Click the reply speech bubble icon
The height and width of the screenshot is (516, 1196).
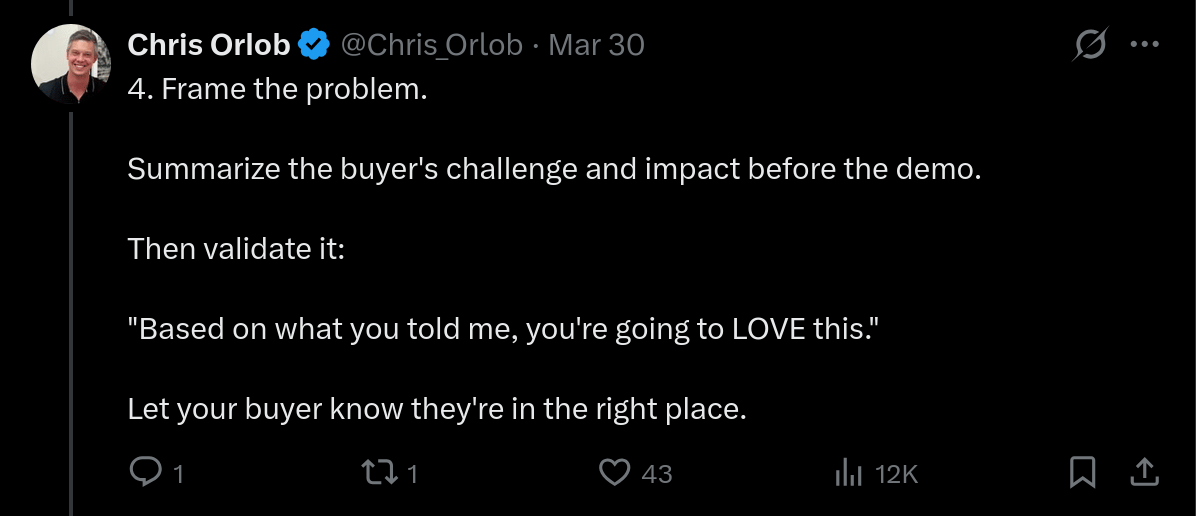146,472
